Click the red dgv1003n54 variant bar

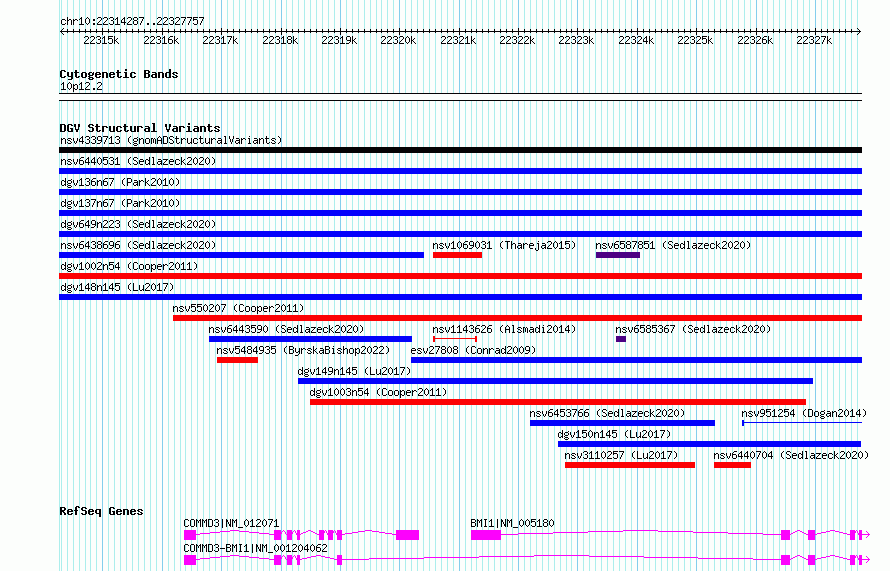[x=558, y=402]
